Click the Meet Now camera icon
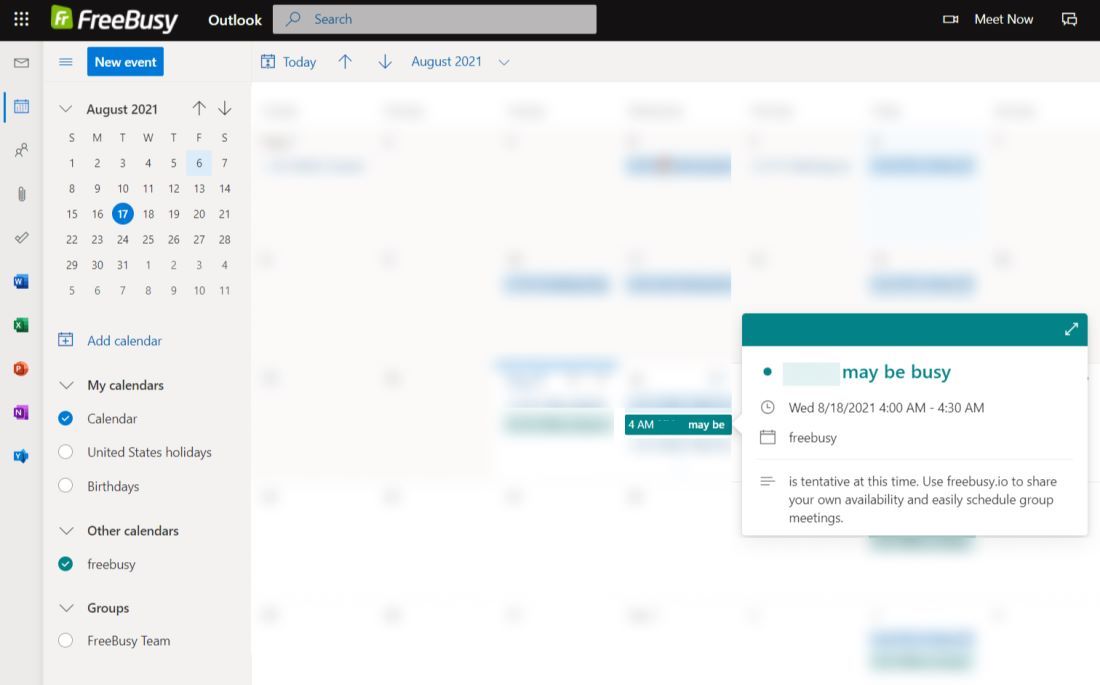Image resolution: width=1100 pixels, height=685 pixels. coord(951,20)
